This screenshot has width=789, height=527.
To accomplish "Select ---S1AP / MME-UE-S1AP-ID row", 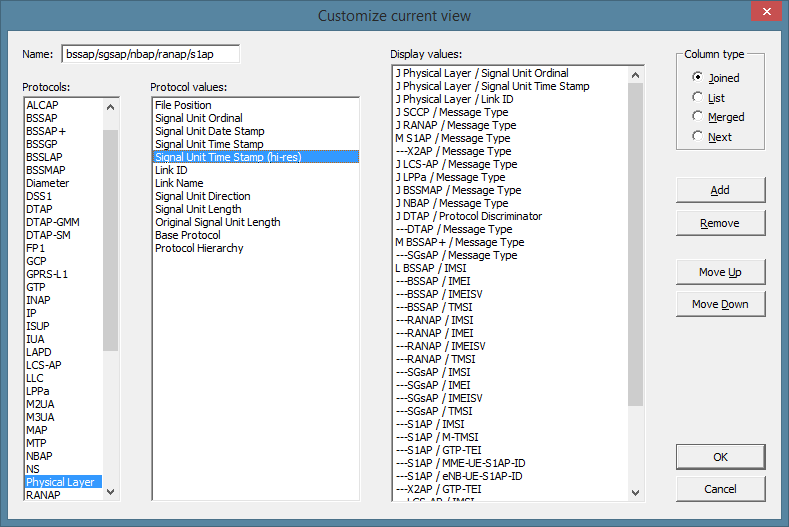I will (510, 463).
